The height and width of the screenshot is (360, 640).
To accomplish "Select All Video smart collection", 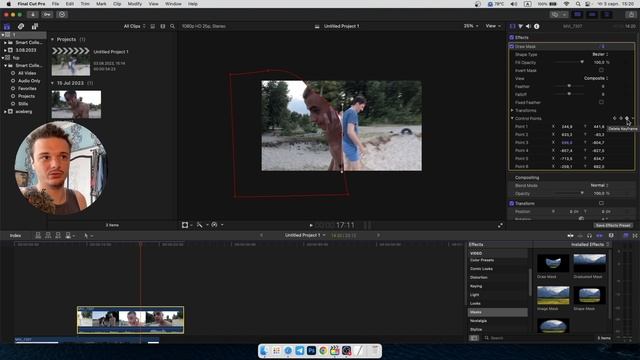I will click(27, 73).
